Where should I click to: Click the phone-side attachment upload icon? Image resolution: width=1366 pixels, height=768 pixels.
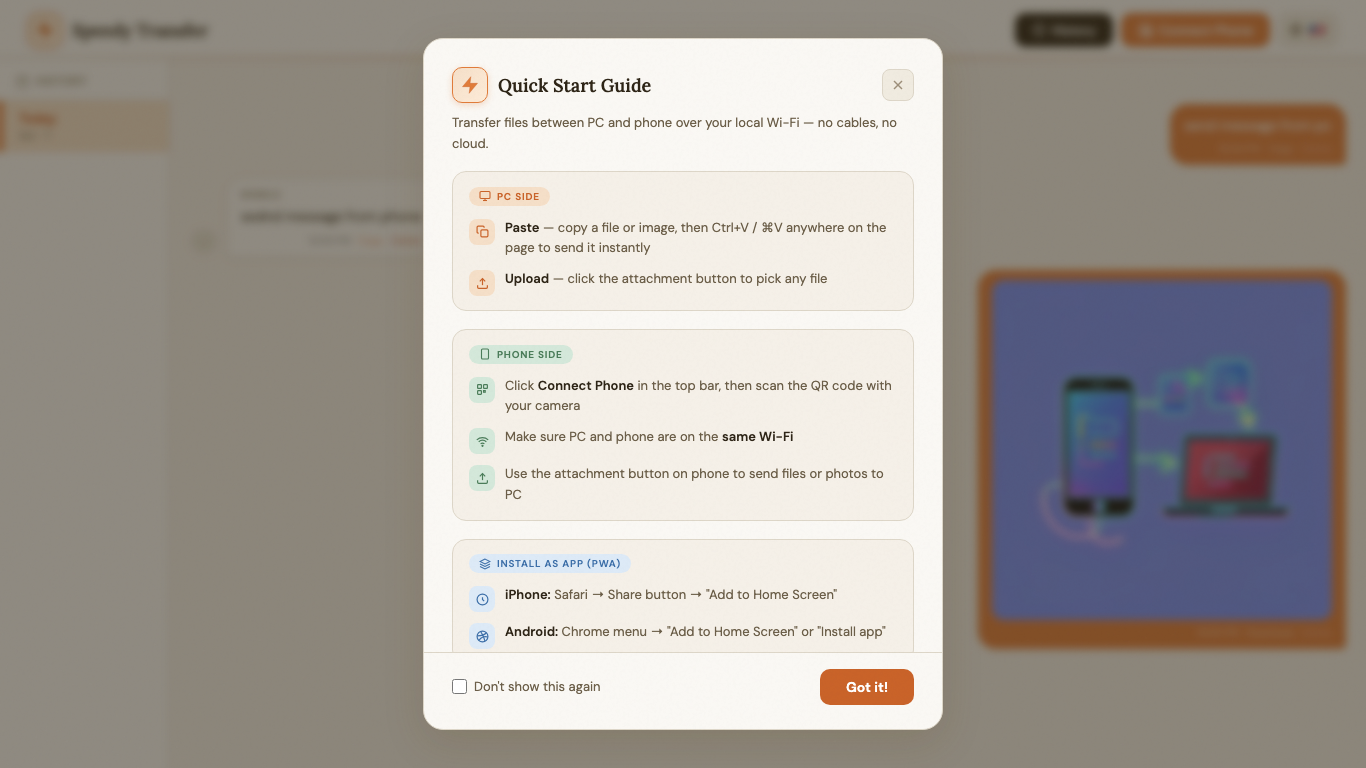pos(482,478)
